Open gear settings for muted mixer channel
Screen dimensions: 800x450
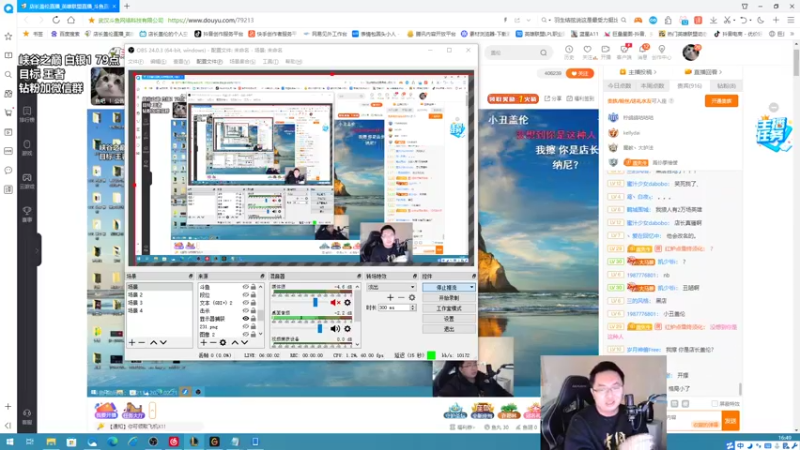coord(347,303)
